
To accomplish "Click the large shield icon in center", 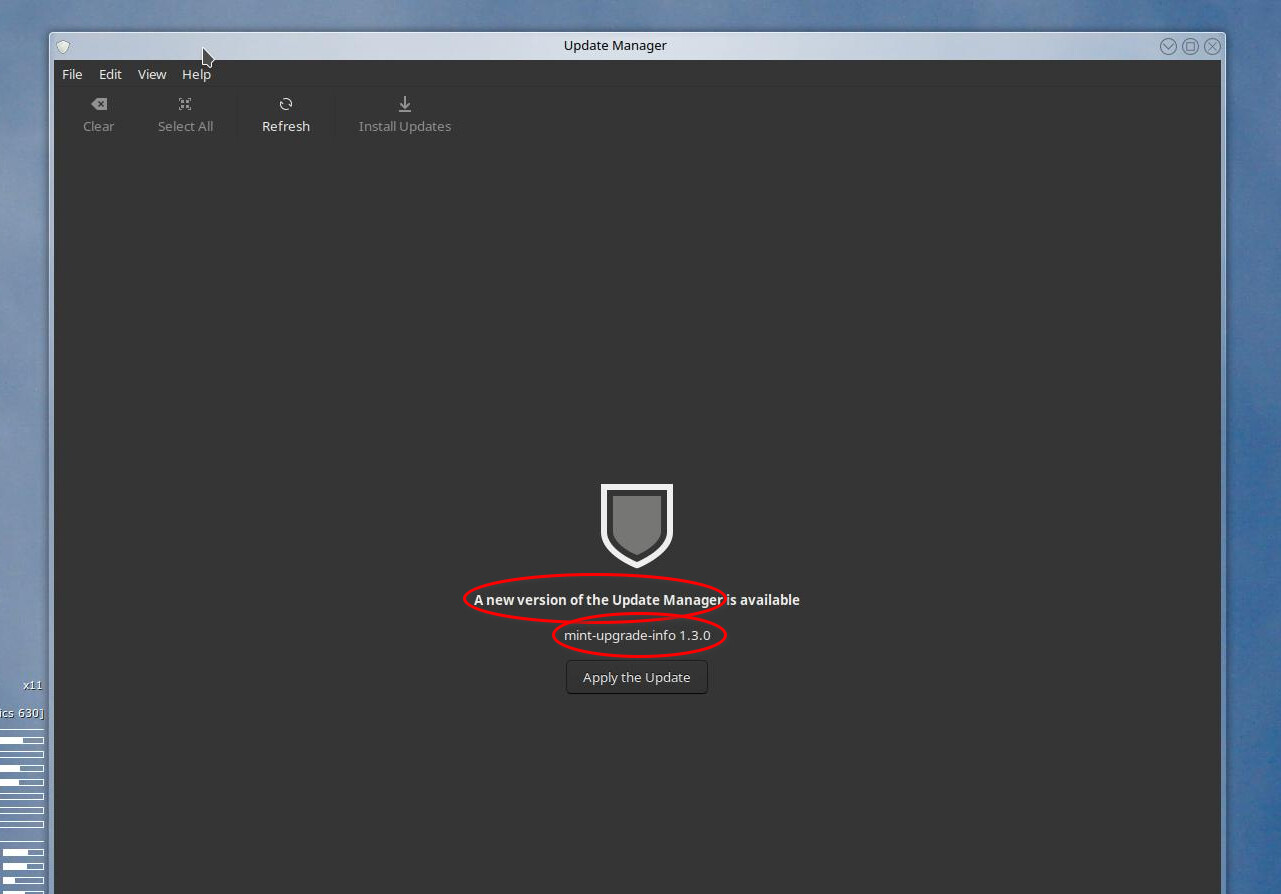I will point(637,525).
